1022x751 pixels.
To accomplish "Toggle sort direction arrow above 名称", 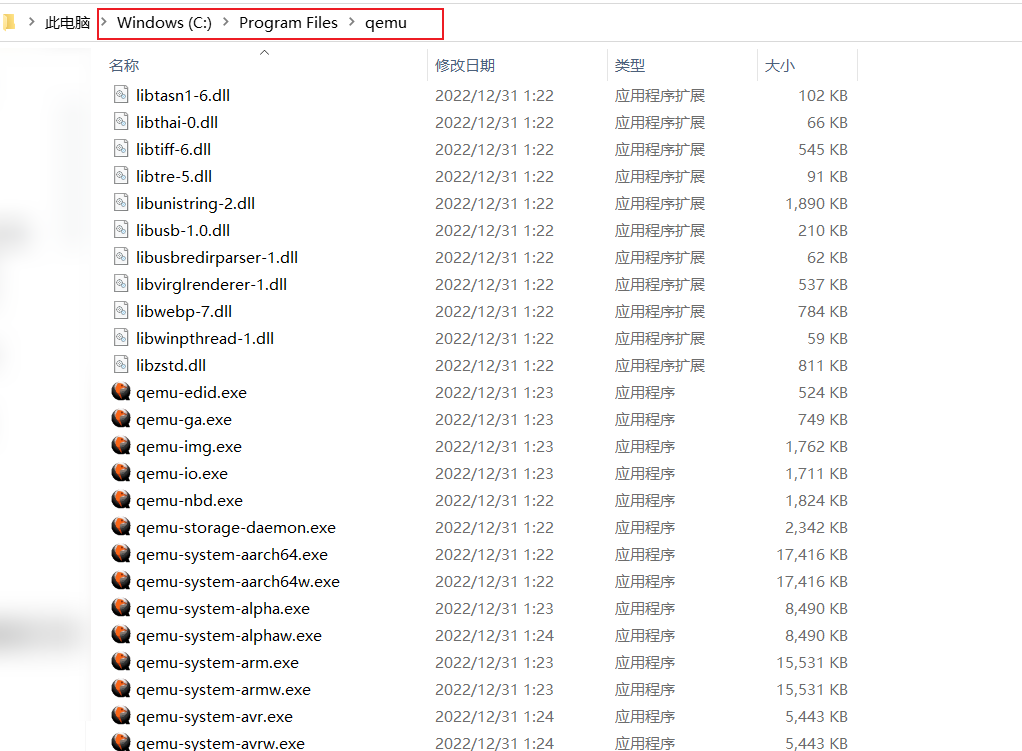I will click(265, 53).
